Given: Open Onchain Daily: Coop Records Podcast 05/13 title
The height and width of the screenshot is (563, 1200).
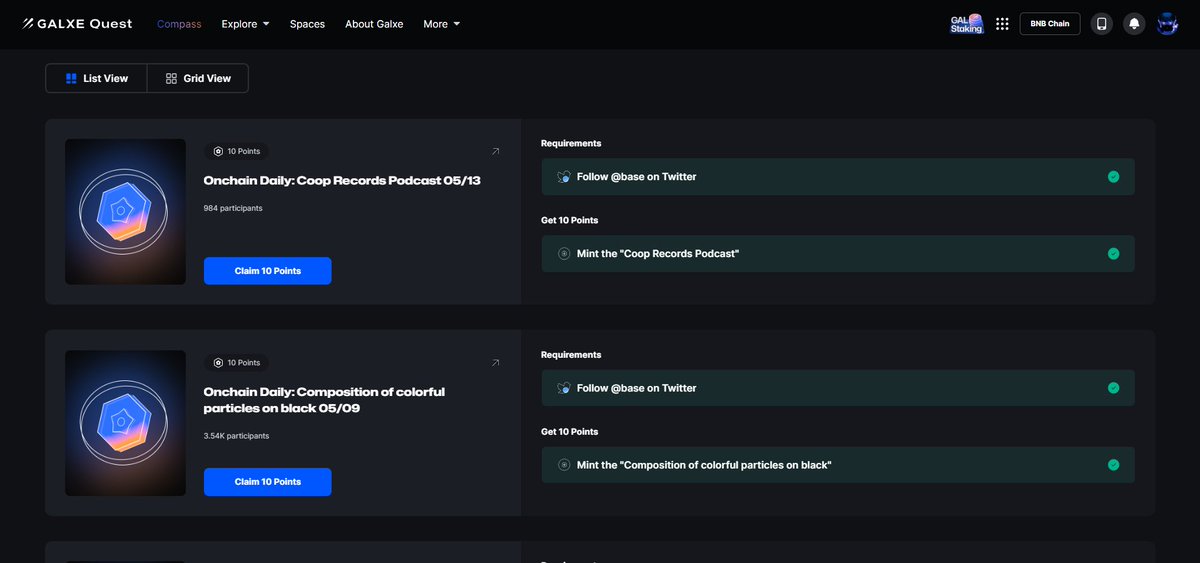Looking at the screenshot, I should (x=342, y=181).
